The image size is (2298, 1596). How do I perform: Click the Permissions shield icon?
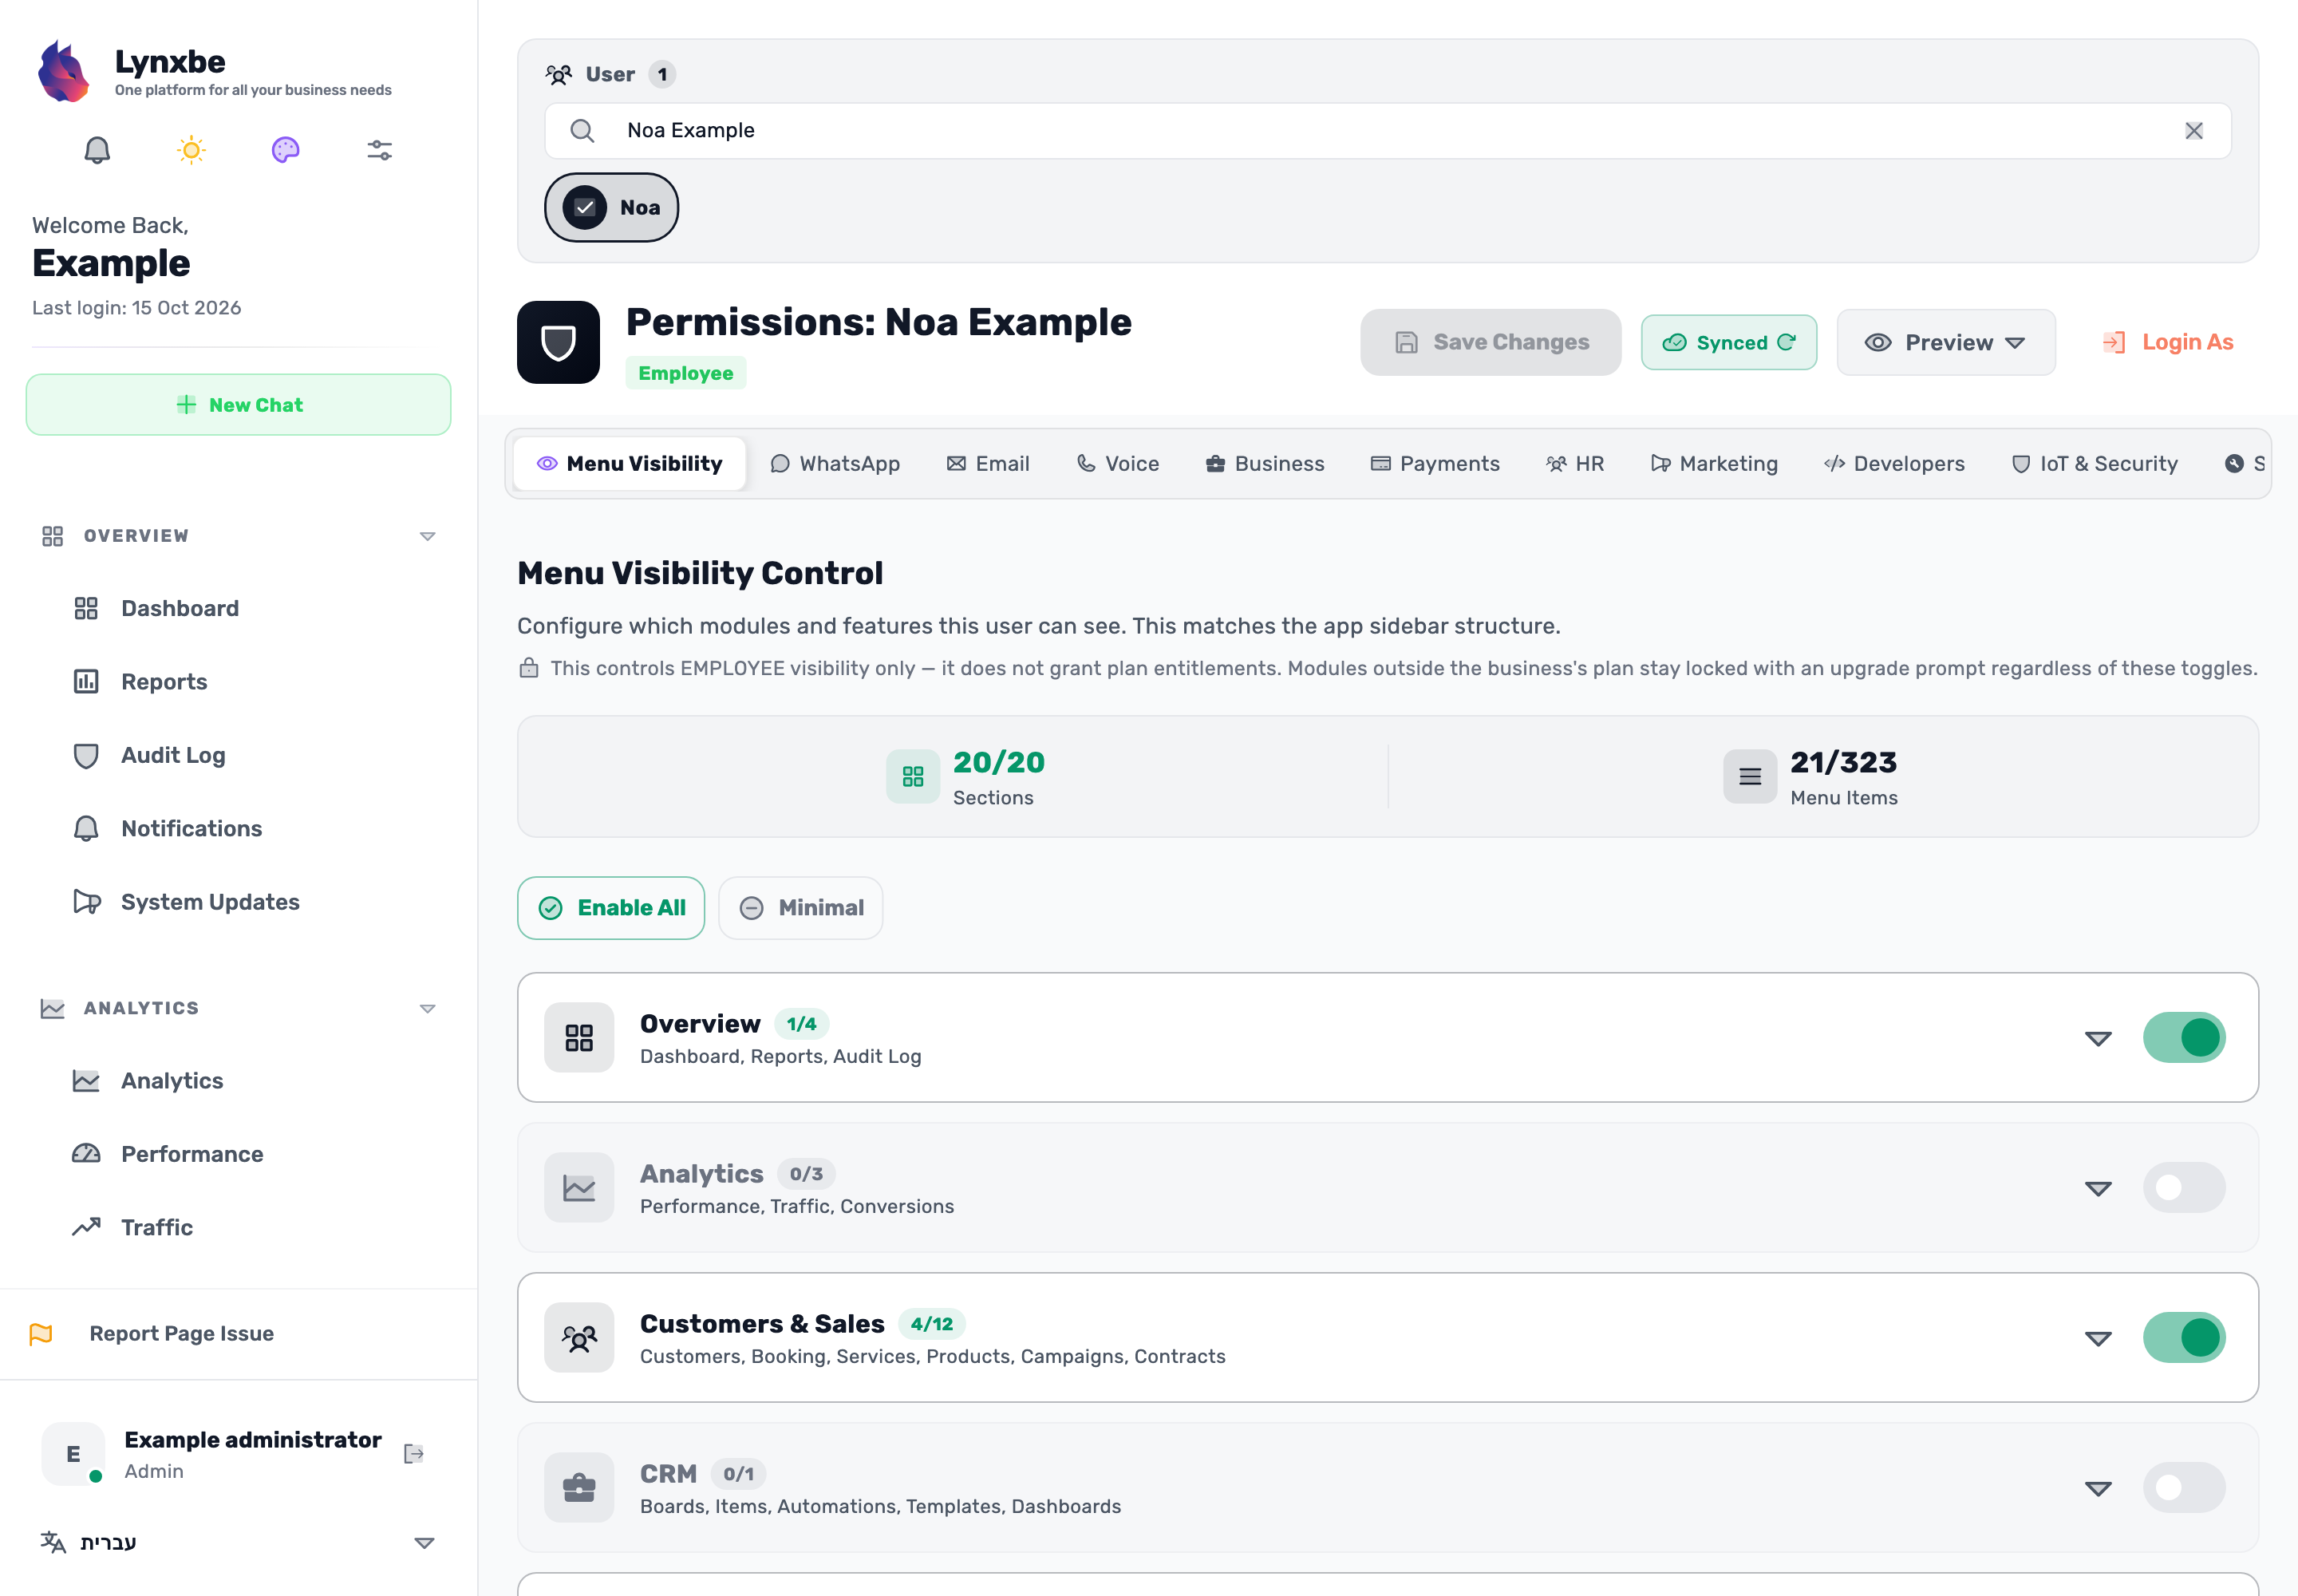pyautogui.click(x=558, y=342)
